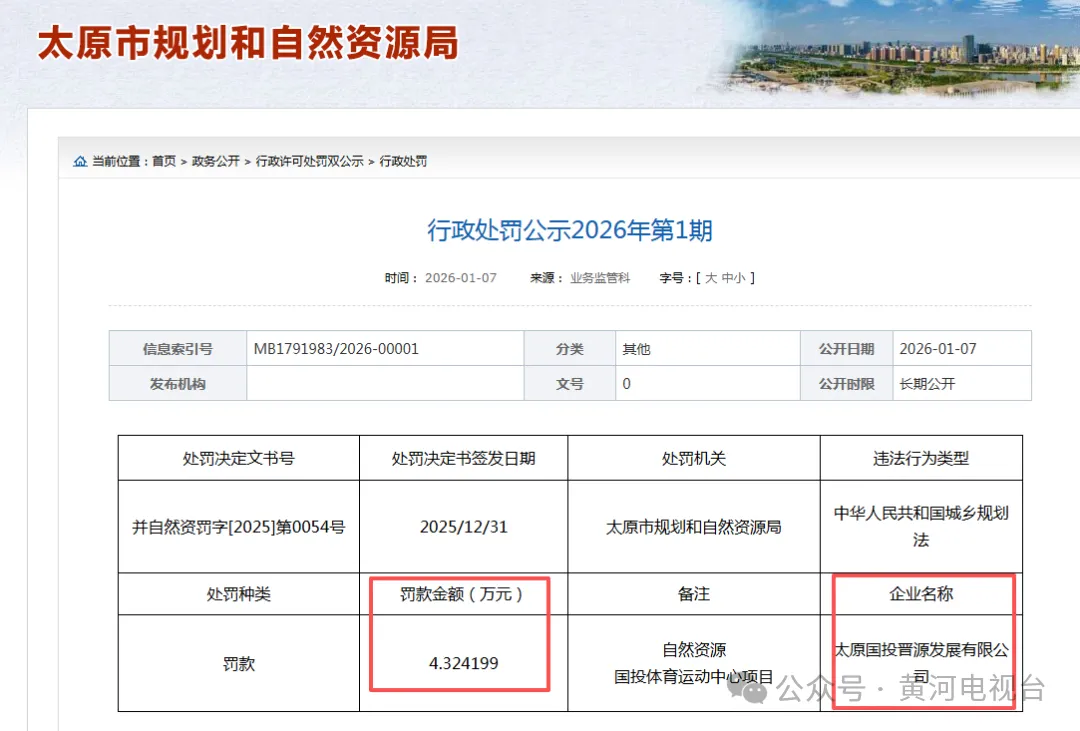
Task: Click the 备注 header cell
Action: pos(694,594)
